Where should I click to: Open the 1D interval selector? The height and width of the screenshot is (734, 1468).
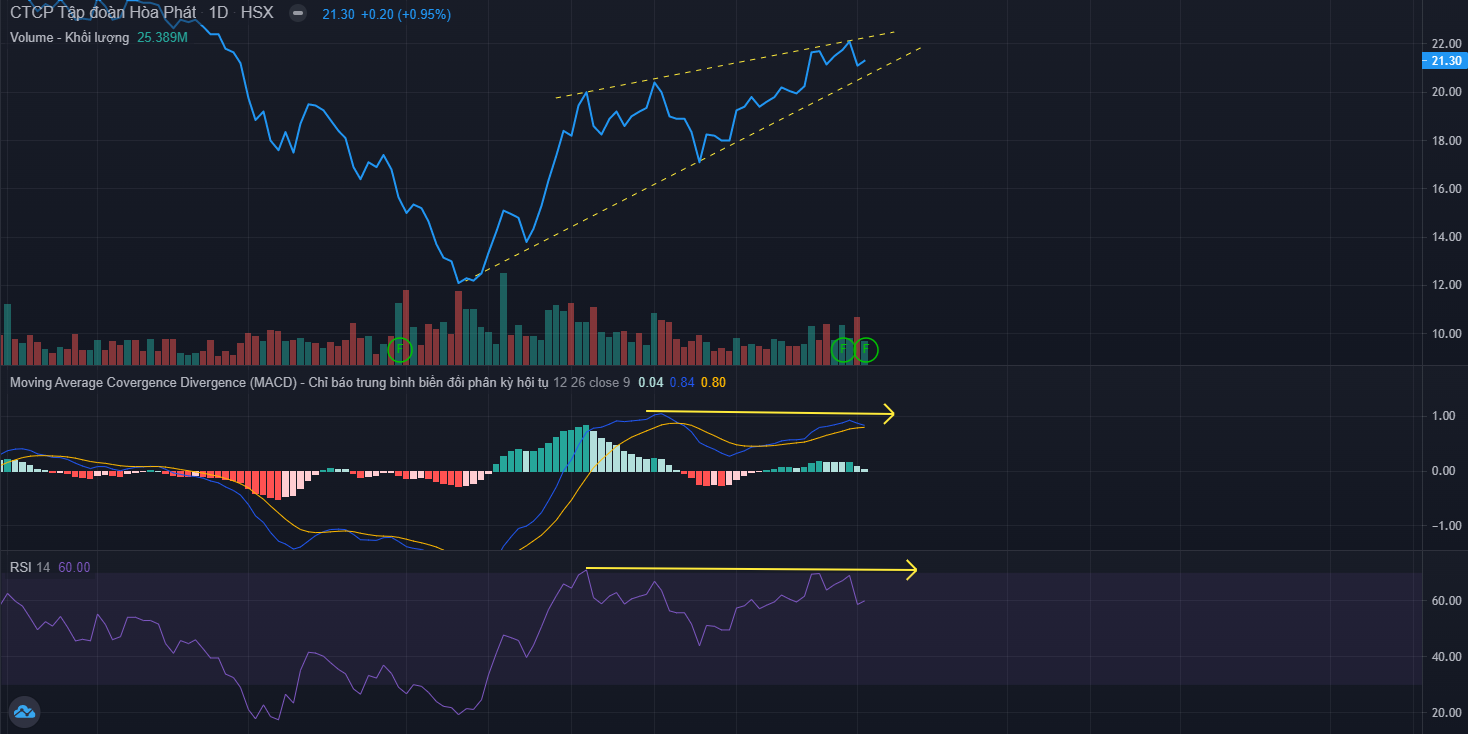tap(218, 14)
